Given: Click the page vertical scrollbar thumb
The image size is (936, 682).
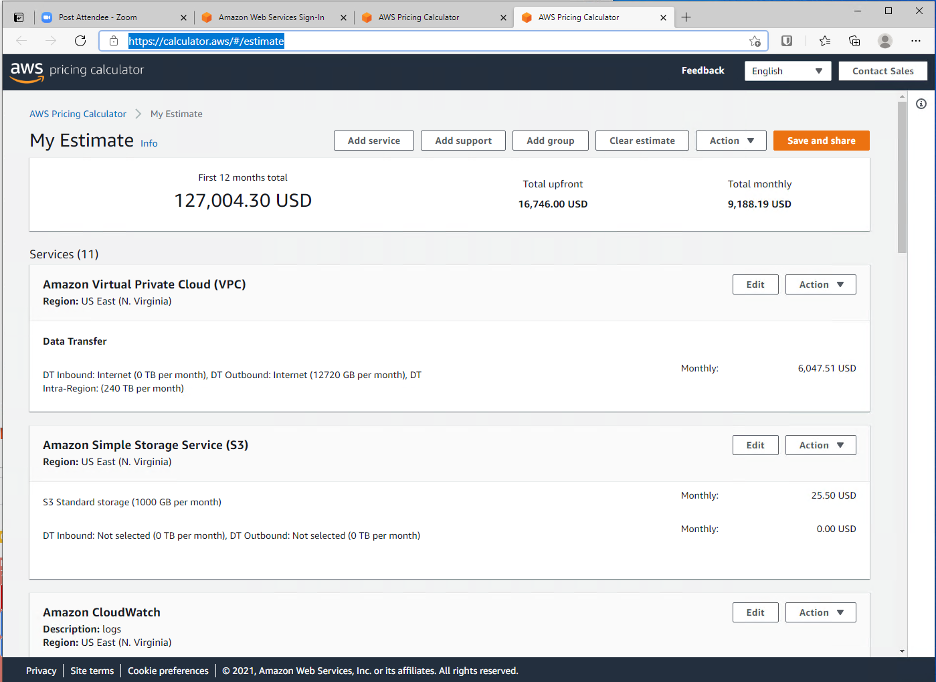Looking at the screenshot, I should (902, 177).
